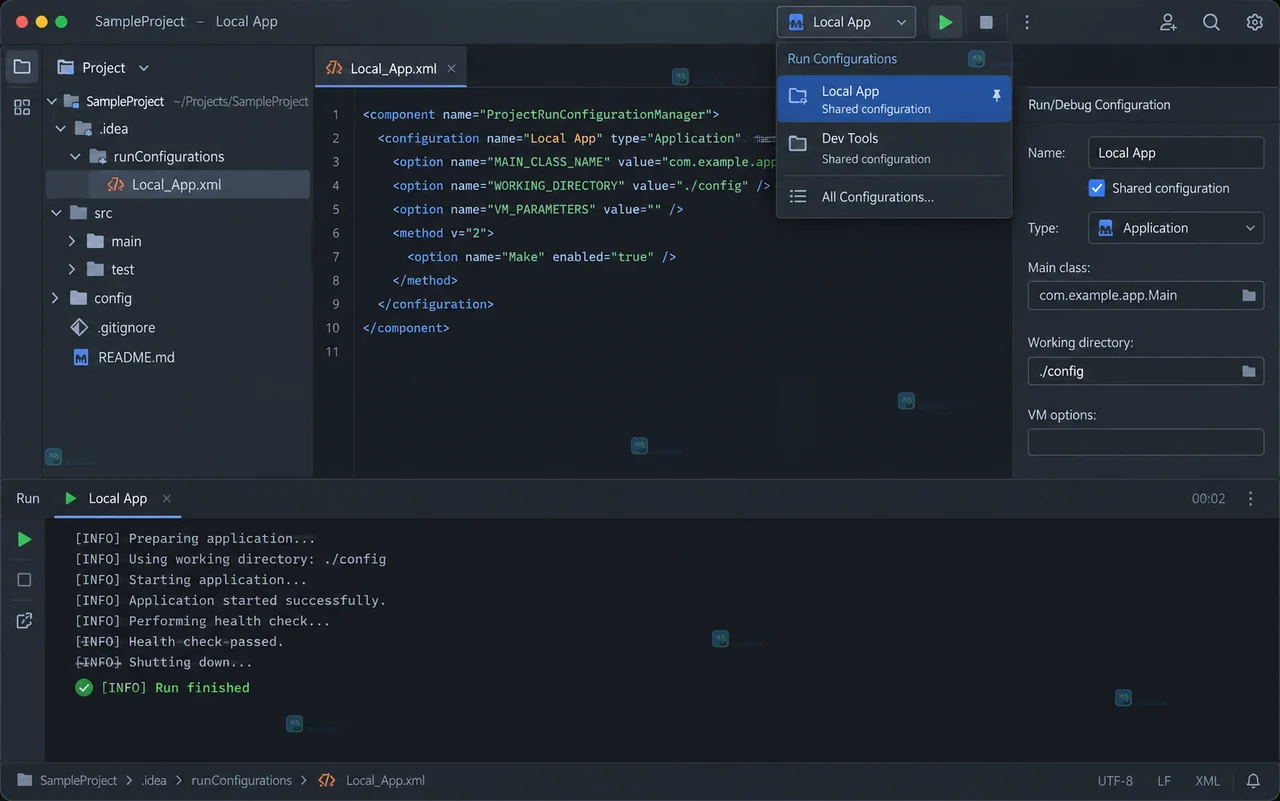Open Run panel options menu

pyautogui.click(x=1250, y=498)
